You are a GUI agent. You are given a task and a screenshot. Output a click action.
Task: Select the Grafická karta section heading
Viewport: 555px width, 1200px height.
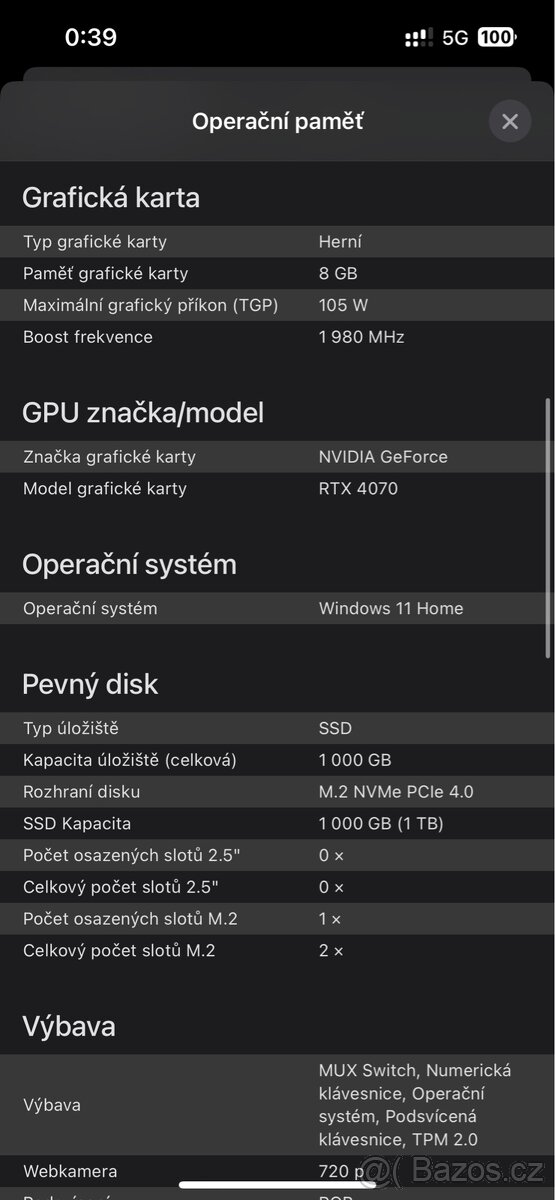coord(111,197)
